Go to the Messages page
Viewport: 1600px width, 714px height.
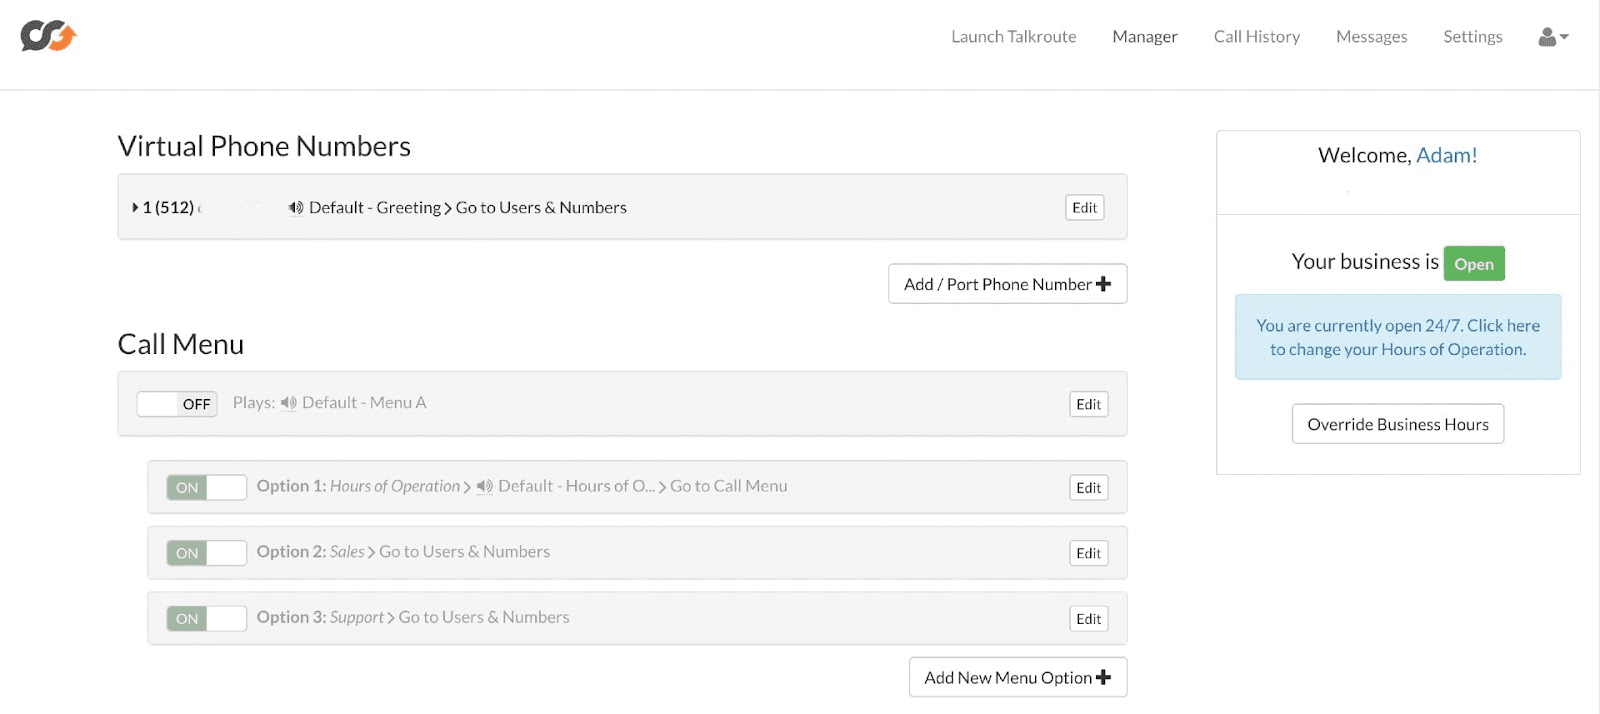(1371, 37)
